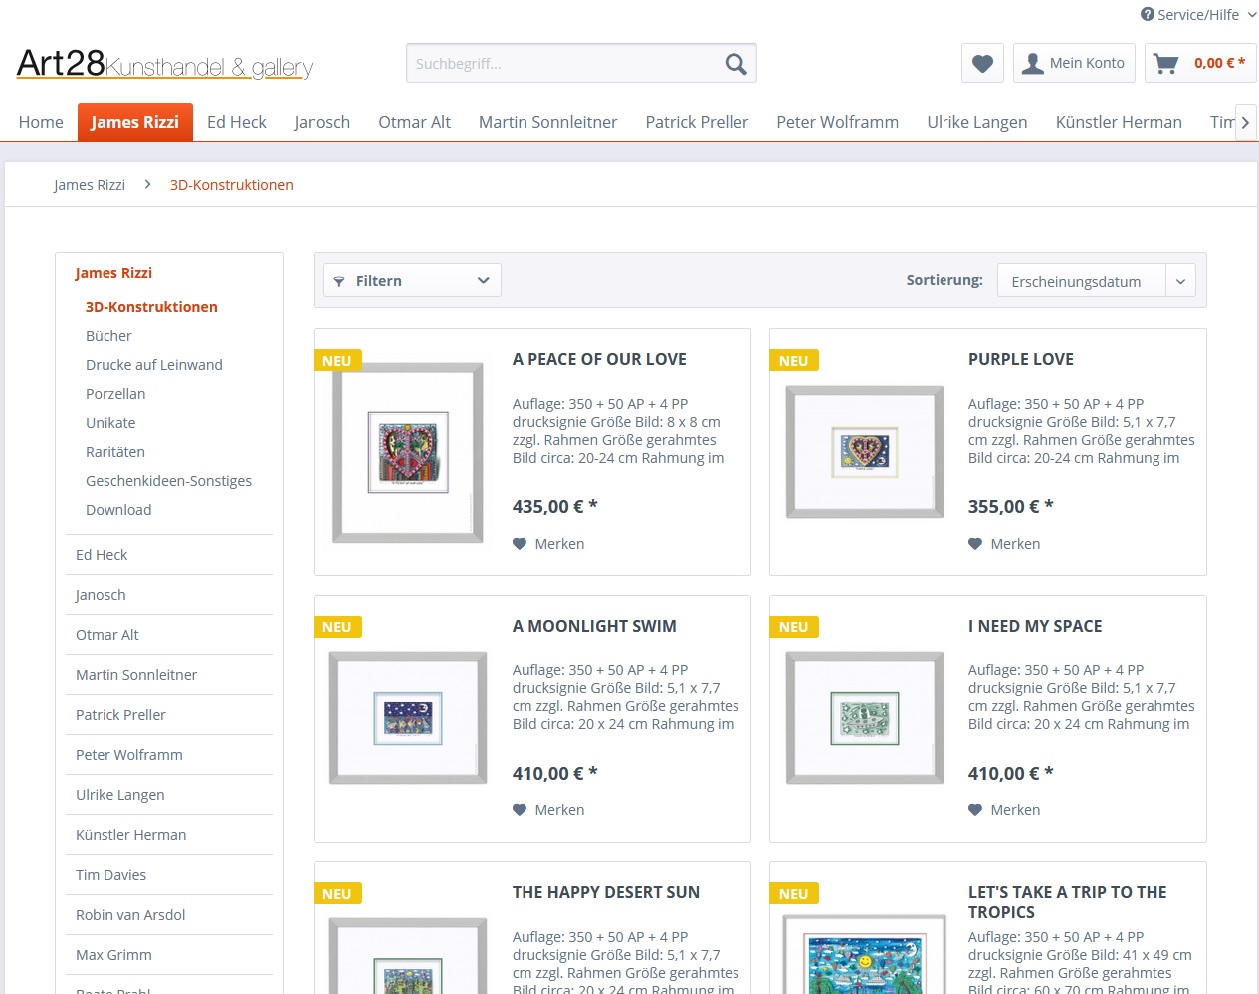Click heart icon for A Moonlight Swim
This screenshot has height=994, width=1259.
pos(520,810)
